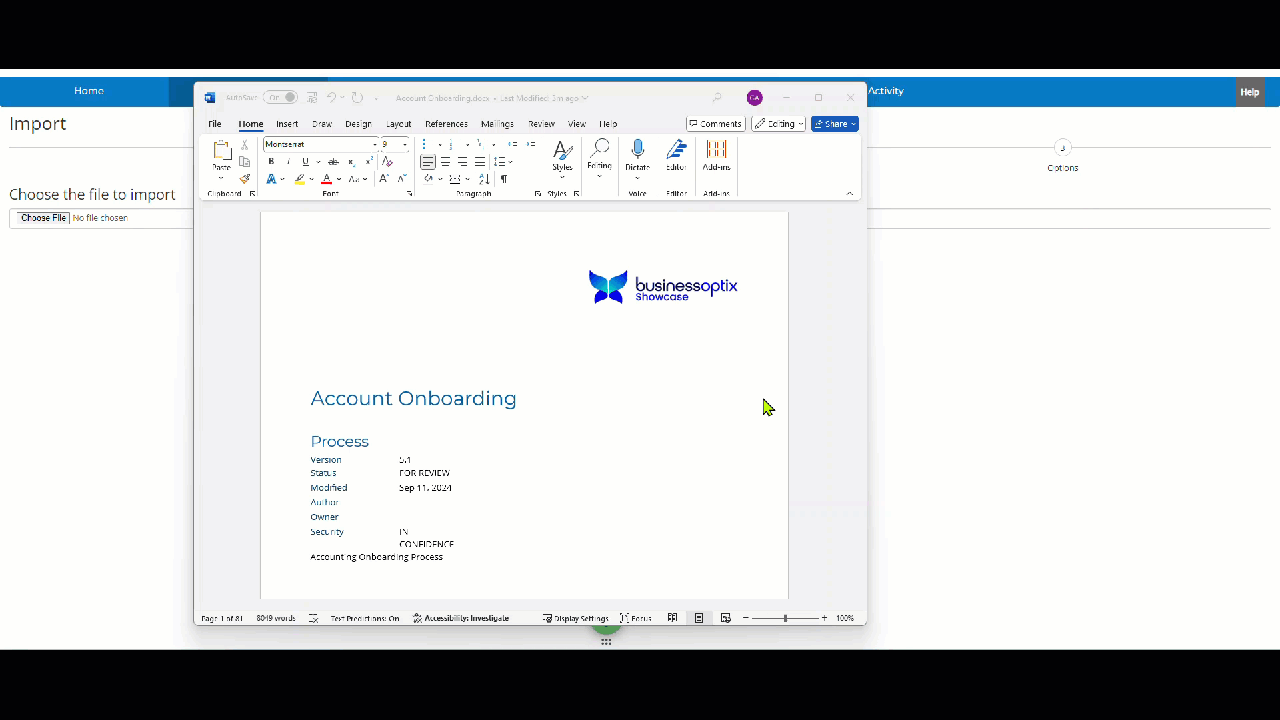Click Accessibility: Investigate in status bar

click(x=461, y=618)
